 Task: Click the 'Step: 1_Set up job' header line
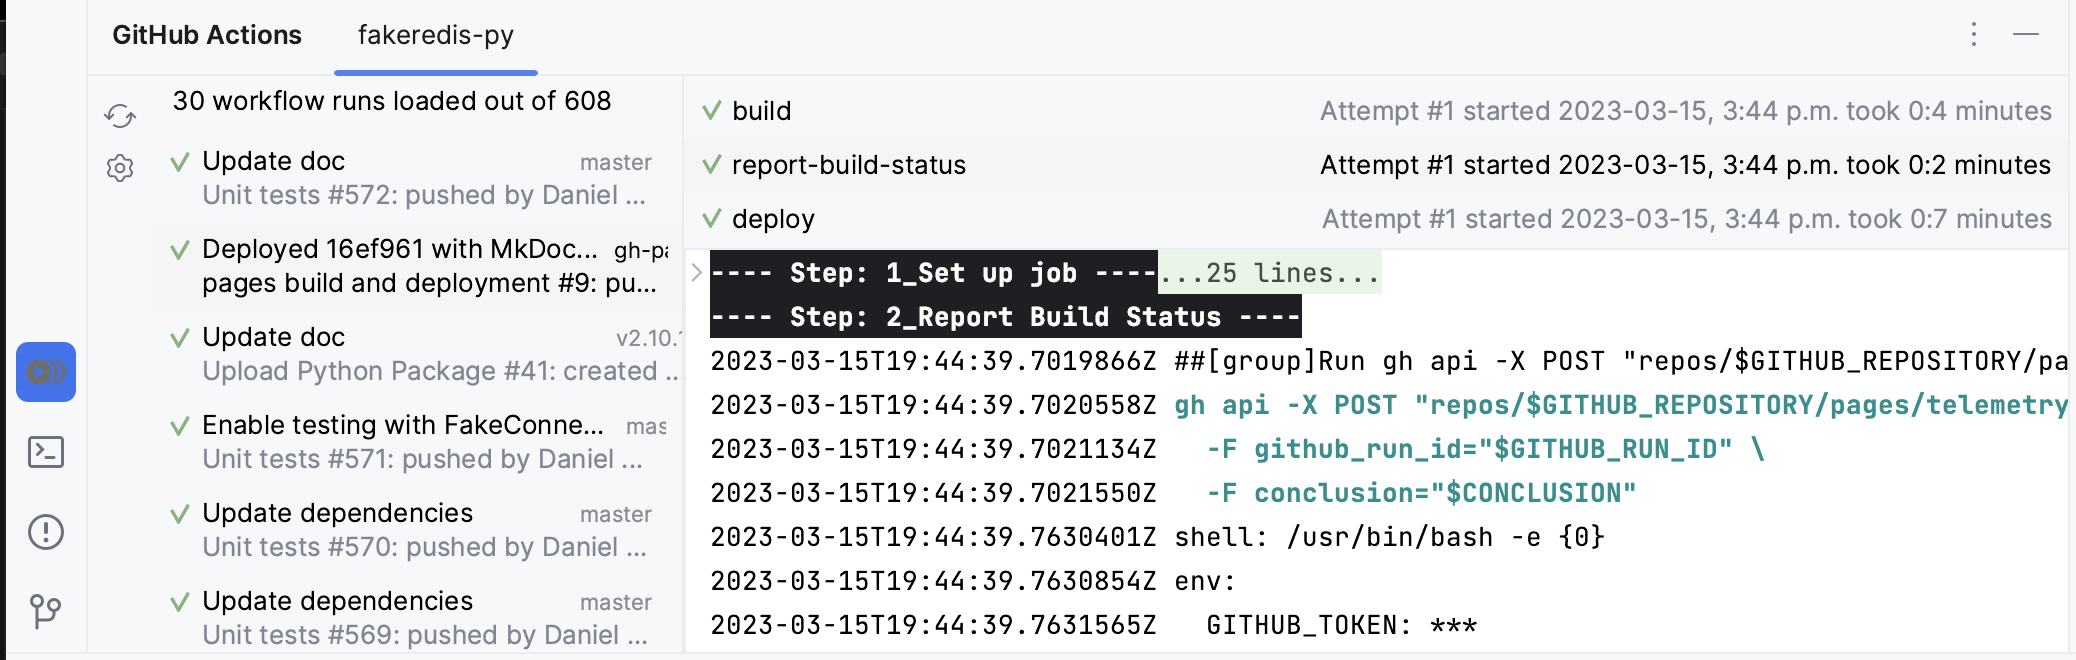933,272
